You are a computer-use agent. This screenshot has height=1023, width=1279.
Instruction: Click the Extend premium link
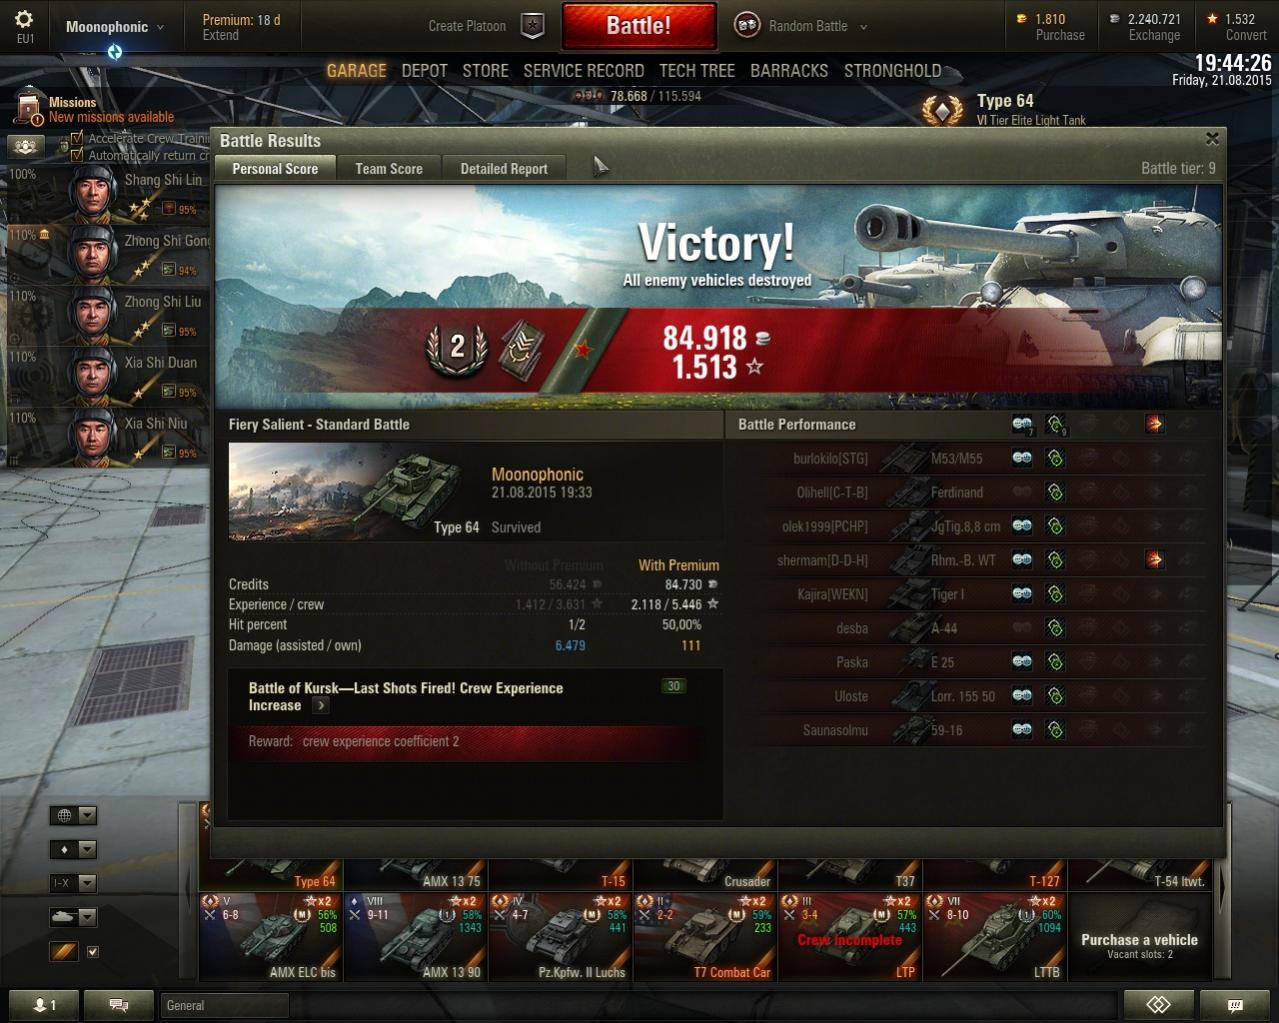pos(221,35)
